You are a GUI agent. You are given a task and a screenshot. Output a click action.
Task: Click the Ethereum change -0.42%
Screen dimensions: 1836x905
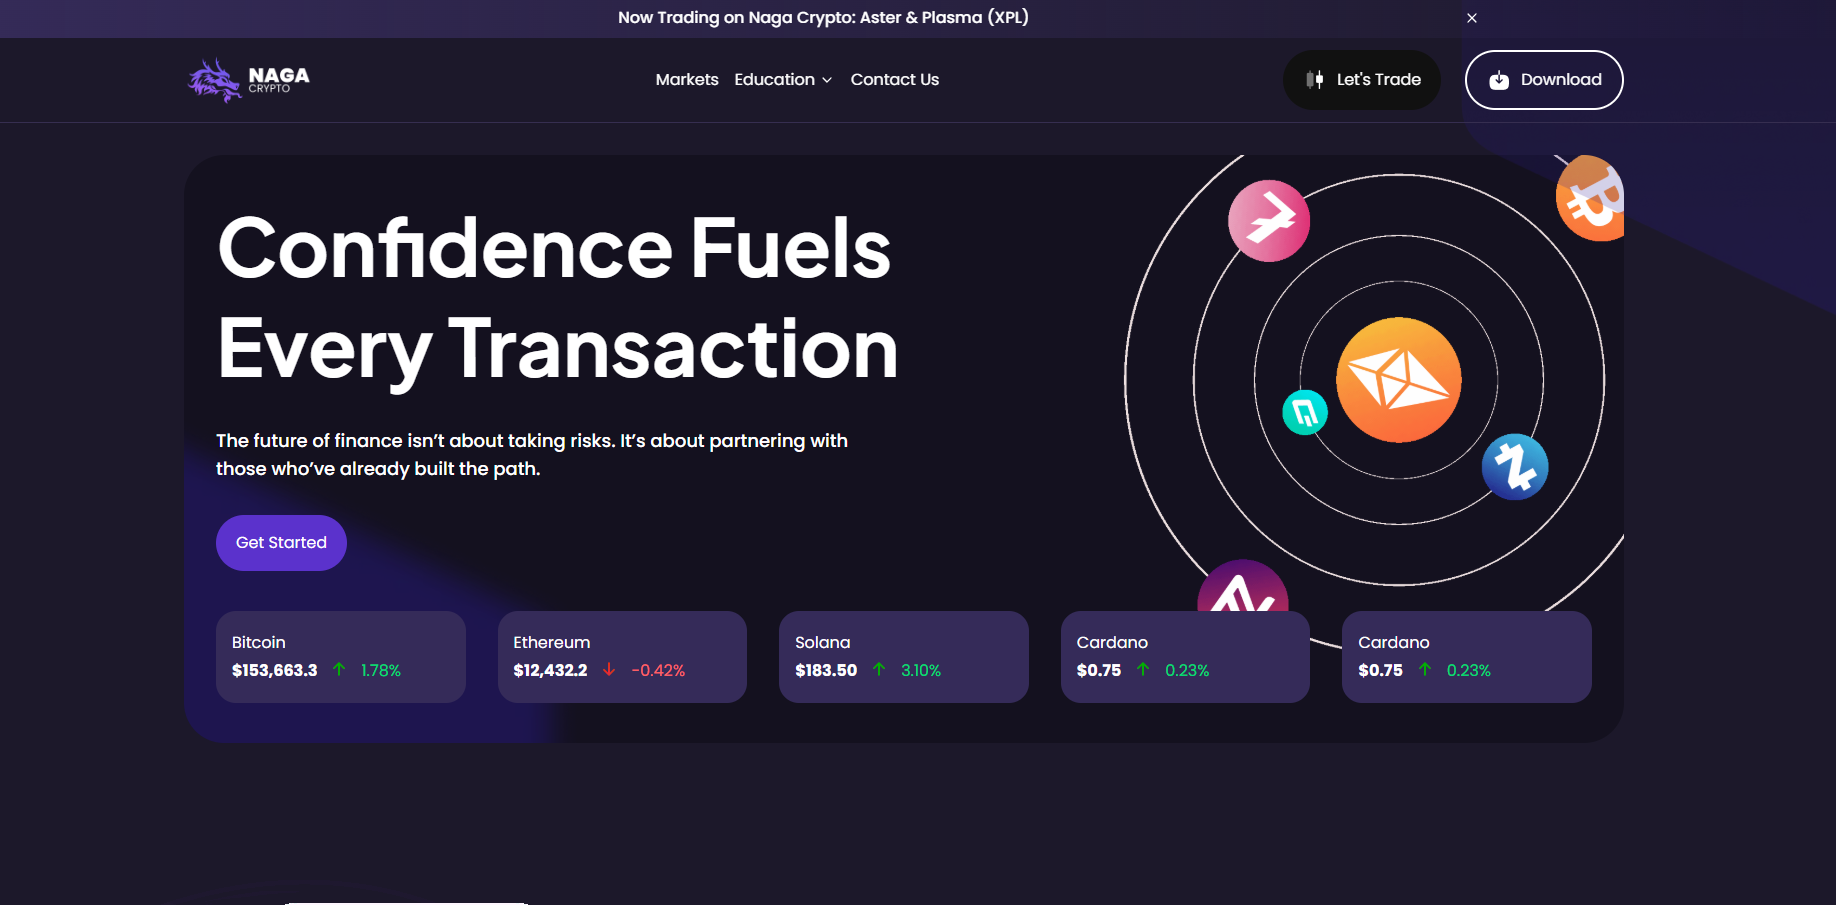pyautogui.click(x=658, y=670)
